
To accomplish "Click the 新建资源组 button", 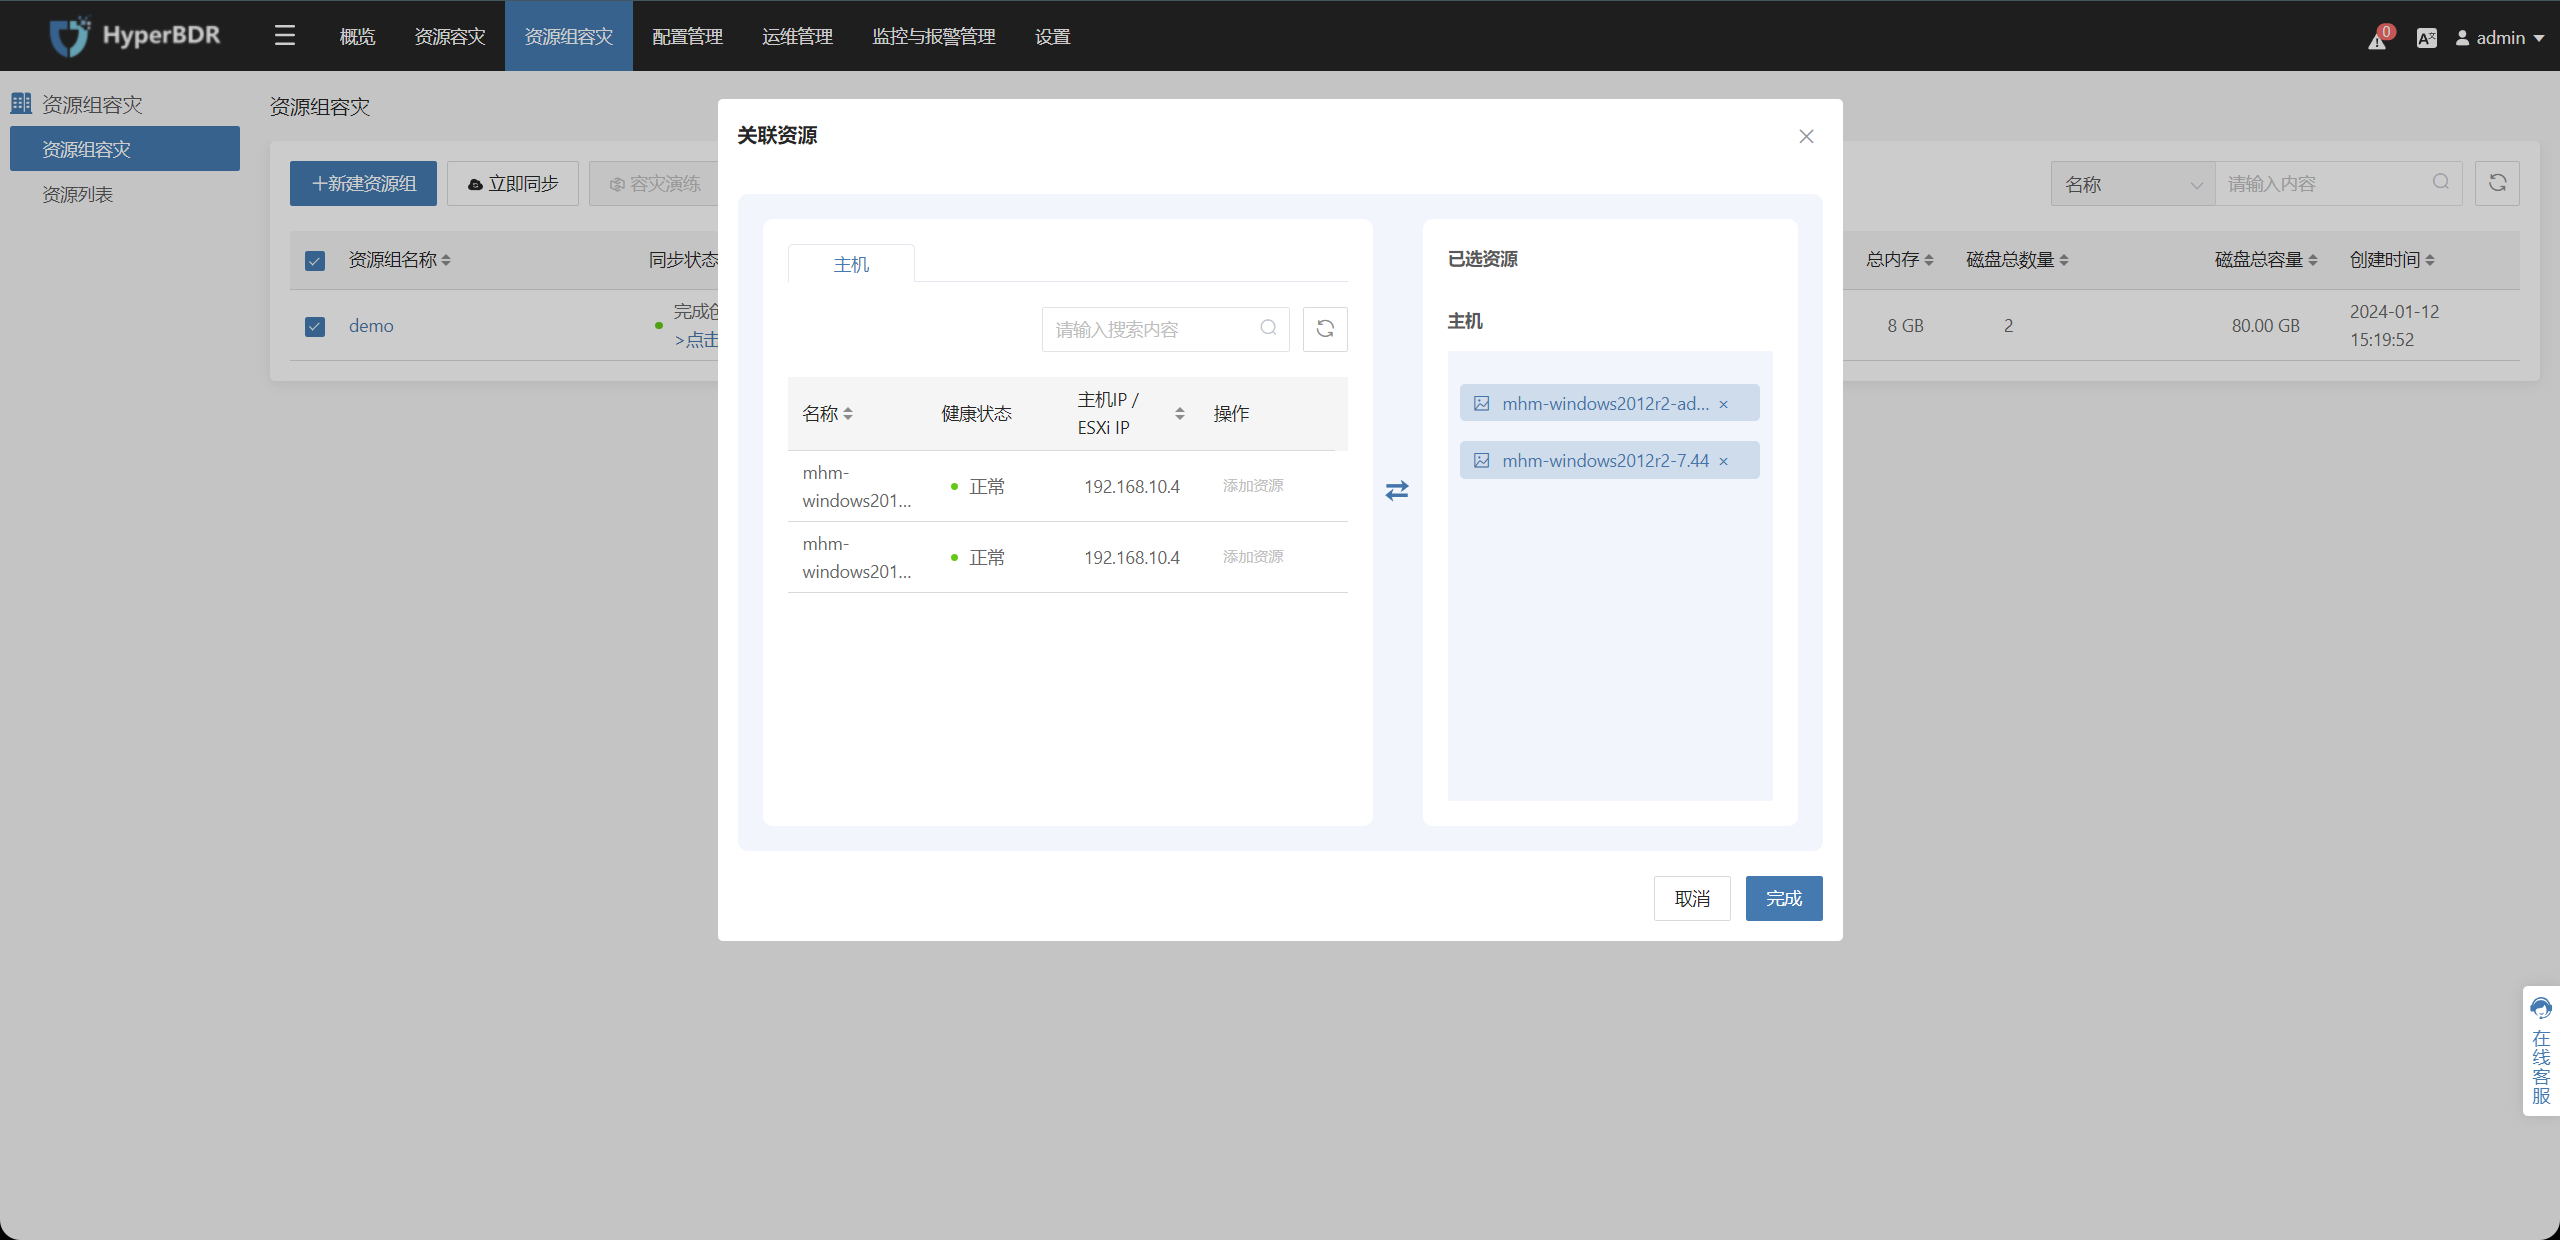I will click(363, 183).
